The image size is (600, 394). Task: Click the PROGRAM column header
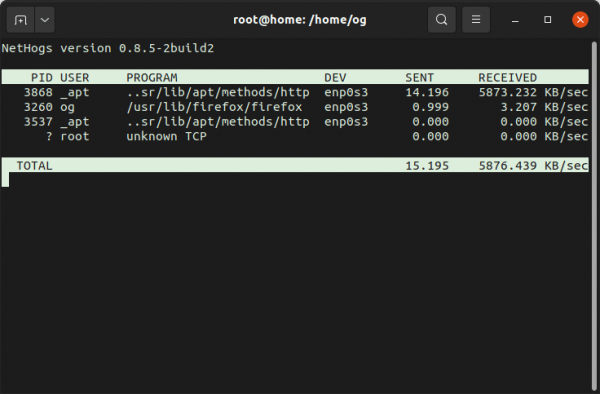(x=152, y=78)
